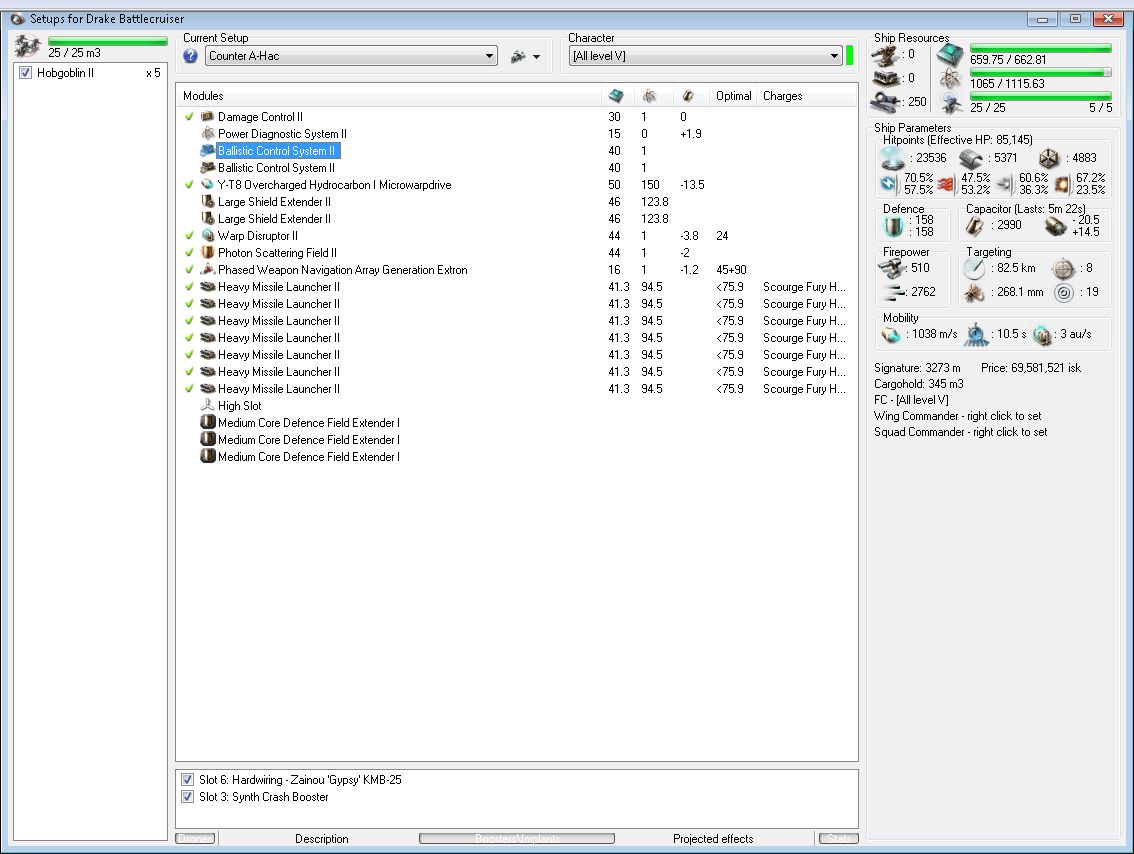Image resolution: width=1134 pixels, height=854 pixels.
Task: Open the Character dropdown showing All level V
Action: tap(706, 56)
